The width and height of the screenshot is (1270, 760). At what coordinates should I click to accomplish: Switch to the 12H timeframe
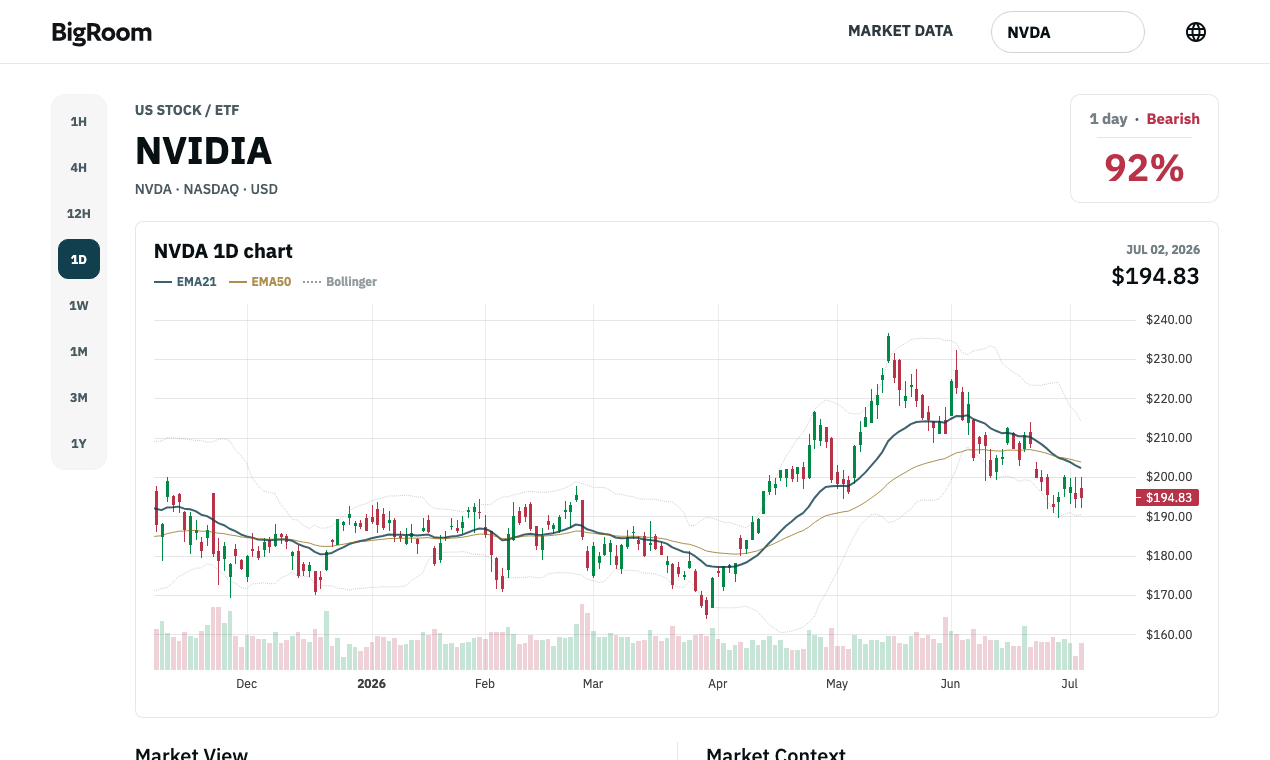click(x=79, y=213)
